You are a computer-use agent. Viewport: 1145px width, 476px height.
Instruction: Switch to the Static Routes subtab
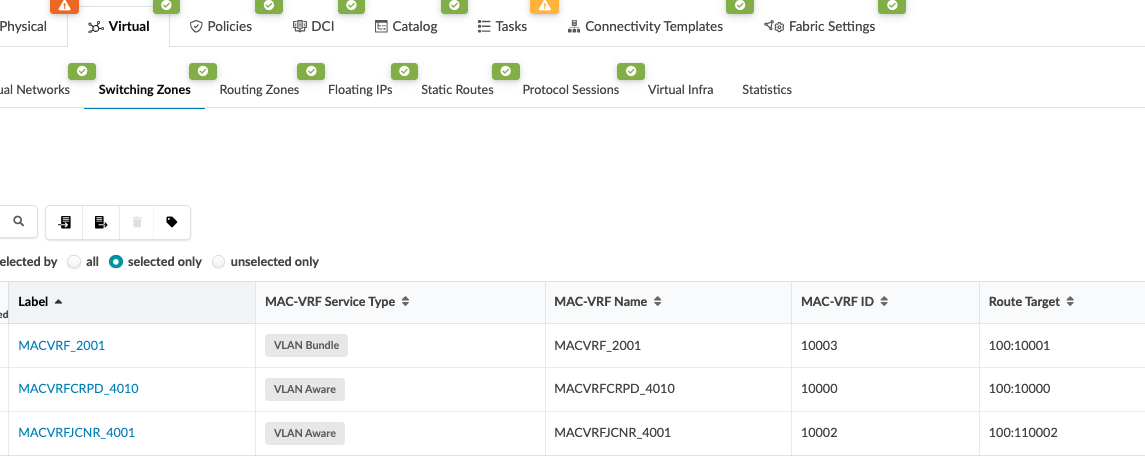[457, 90]
